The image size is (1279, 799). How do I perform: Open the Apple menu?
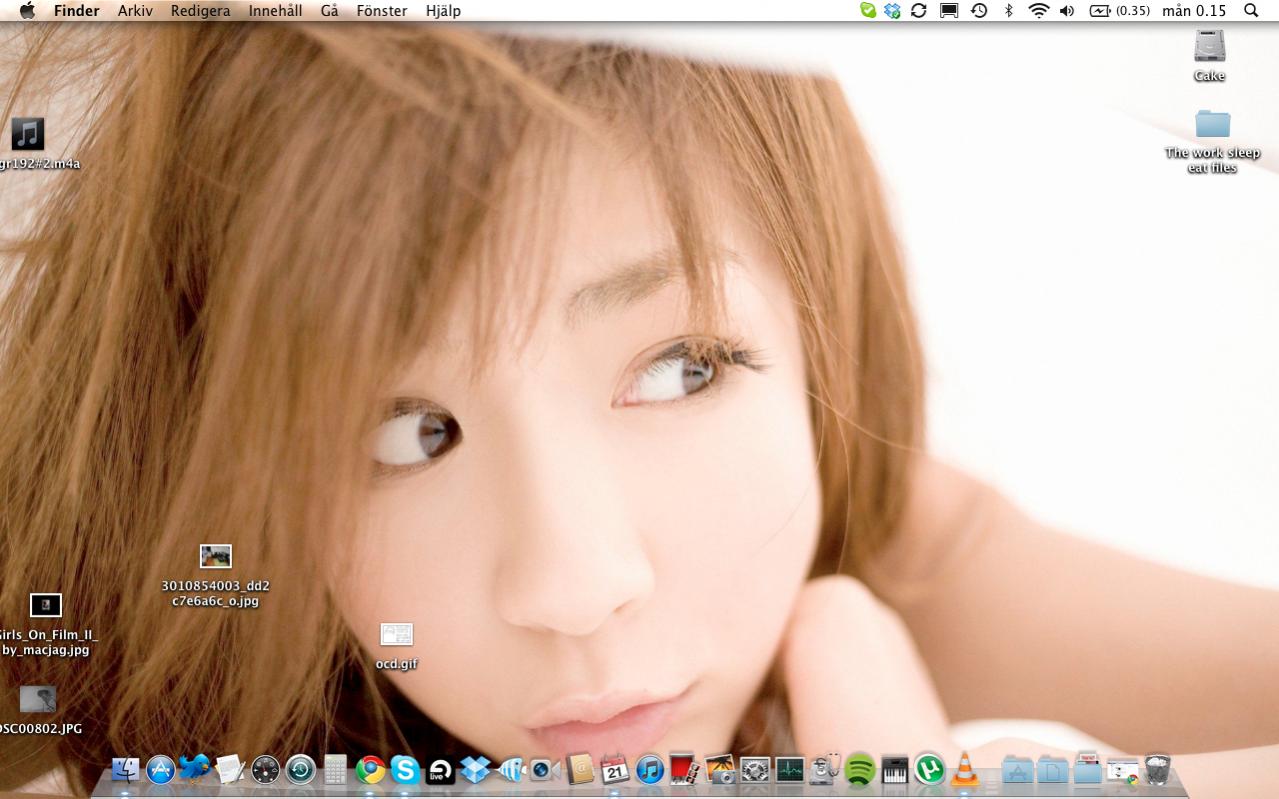tap(27, 11)
